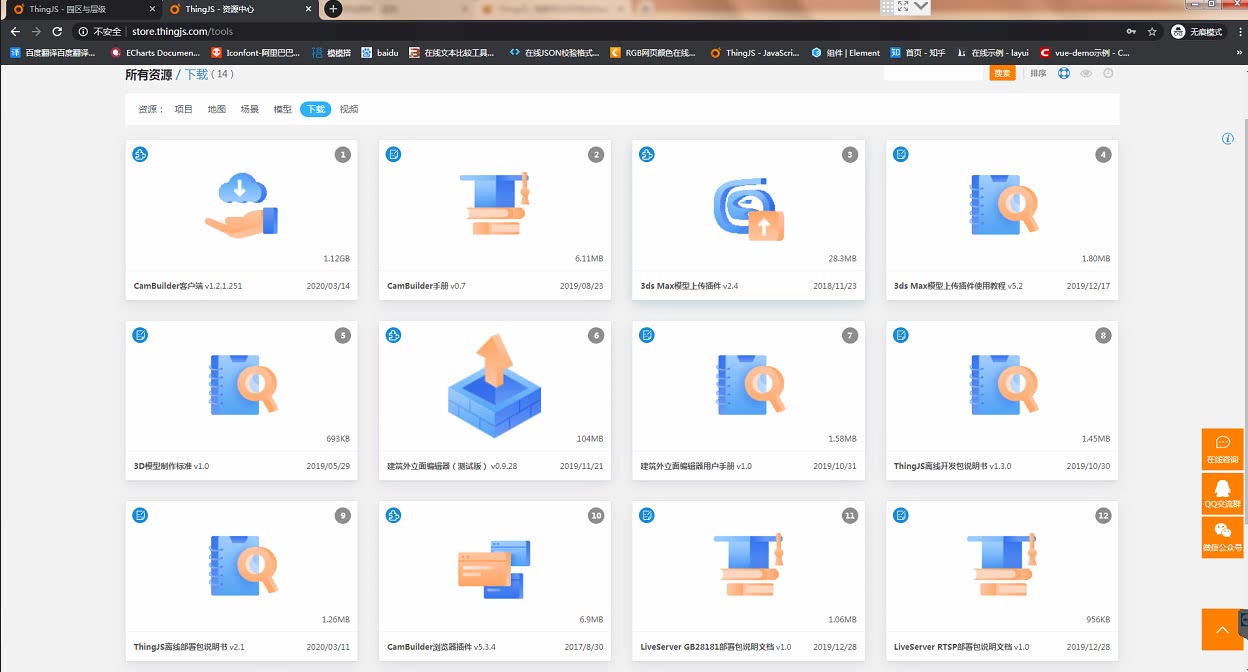
Task: Click the clock history icon near the search bar
Action: 1105,73
